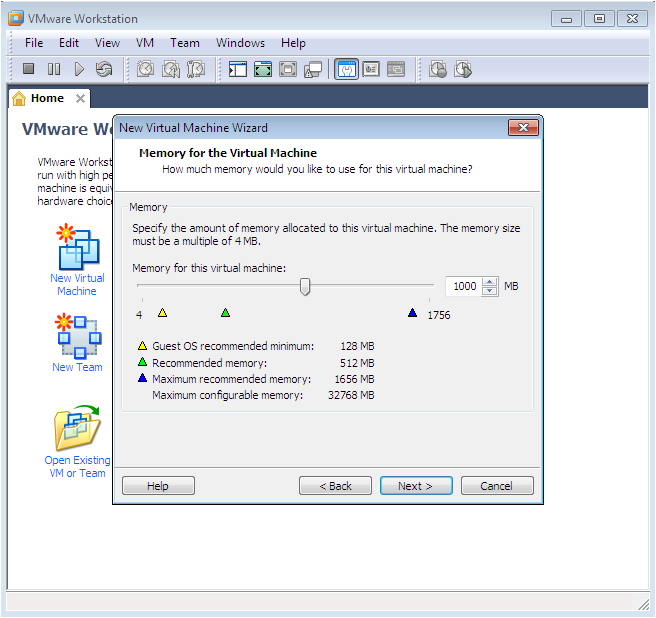The width and height of the screenshot is (656, 618).
Task: Click green triangle beside Recommended memory label
Action: 142,362
